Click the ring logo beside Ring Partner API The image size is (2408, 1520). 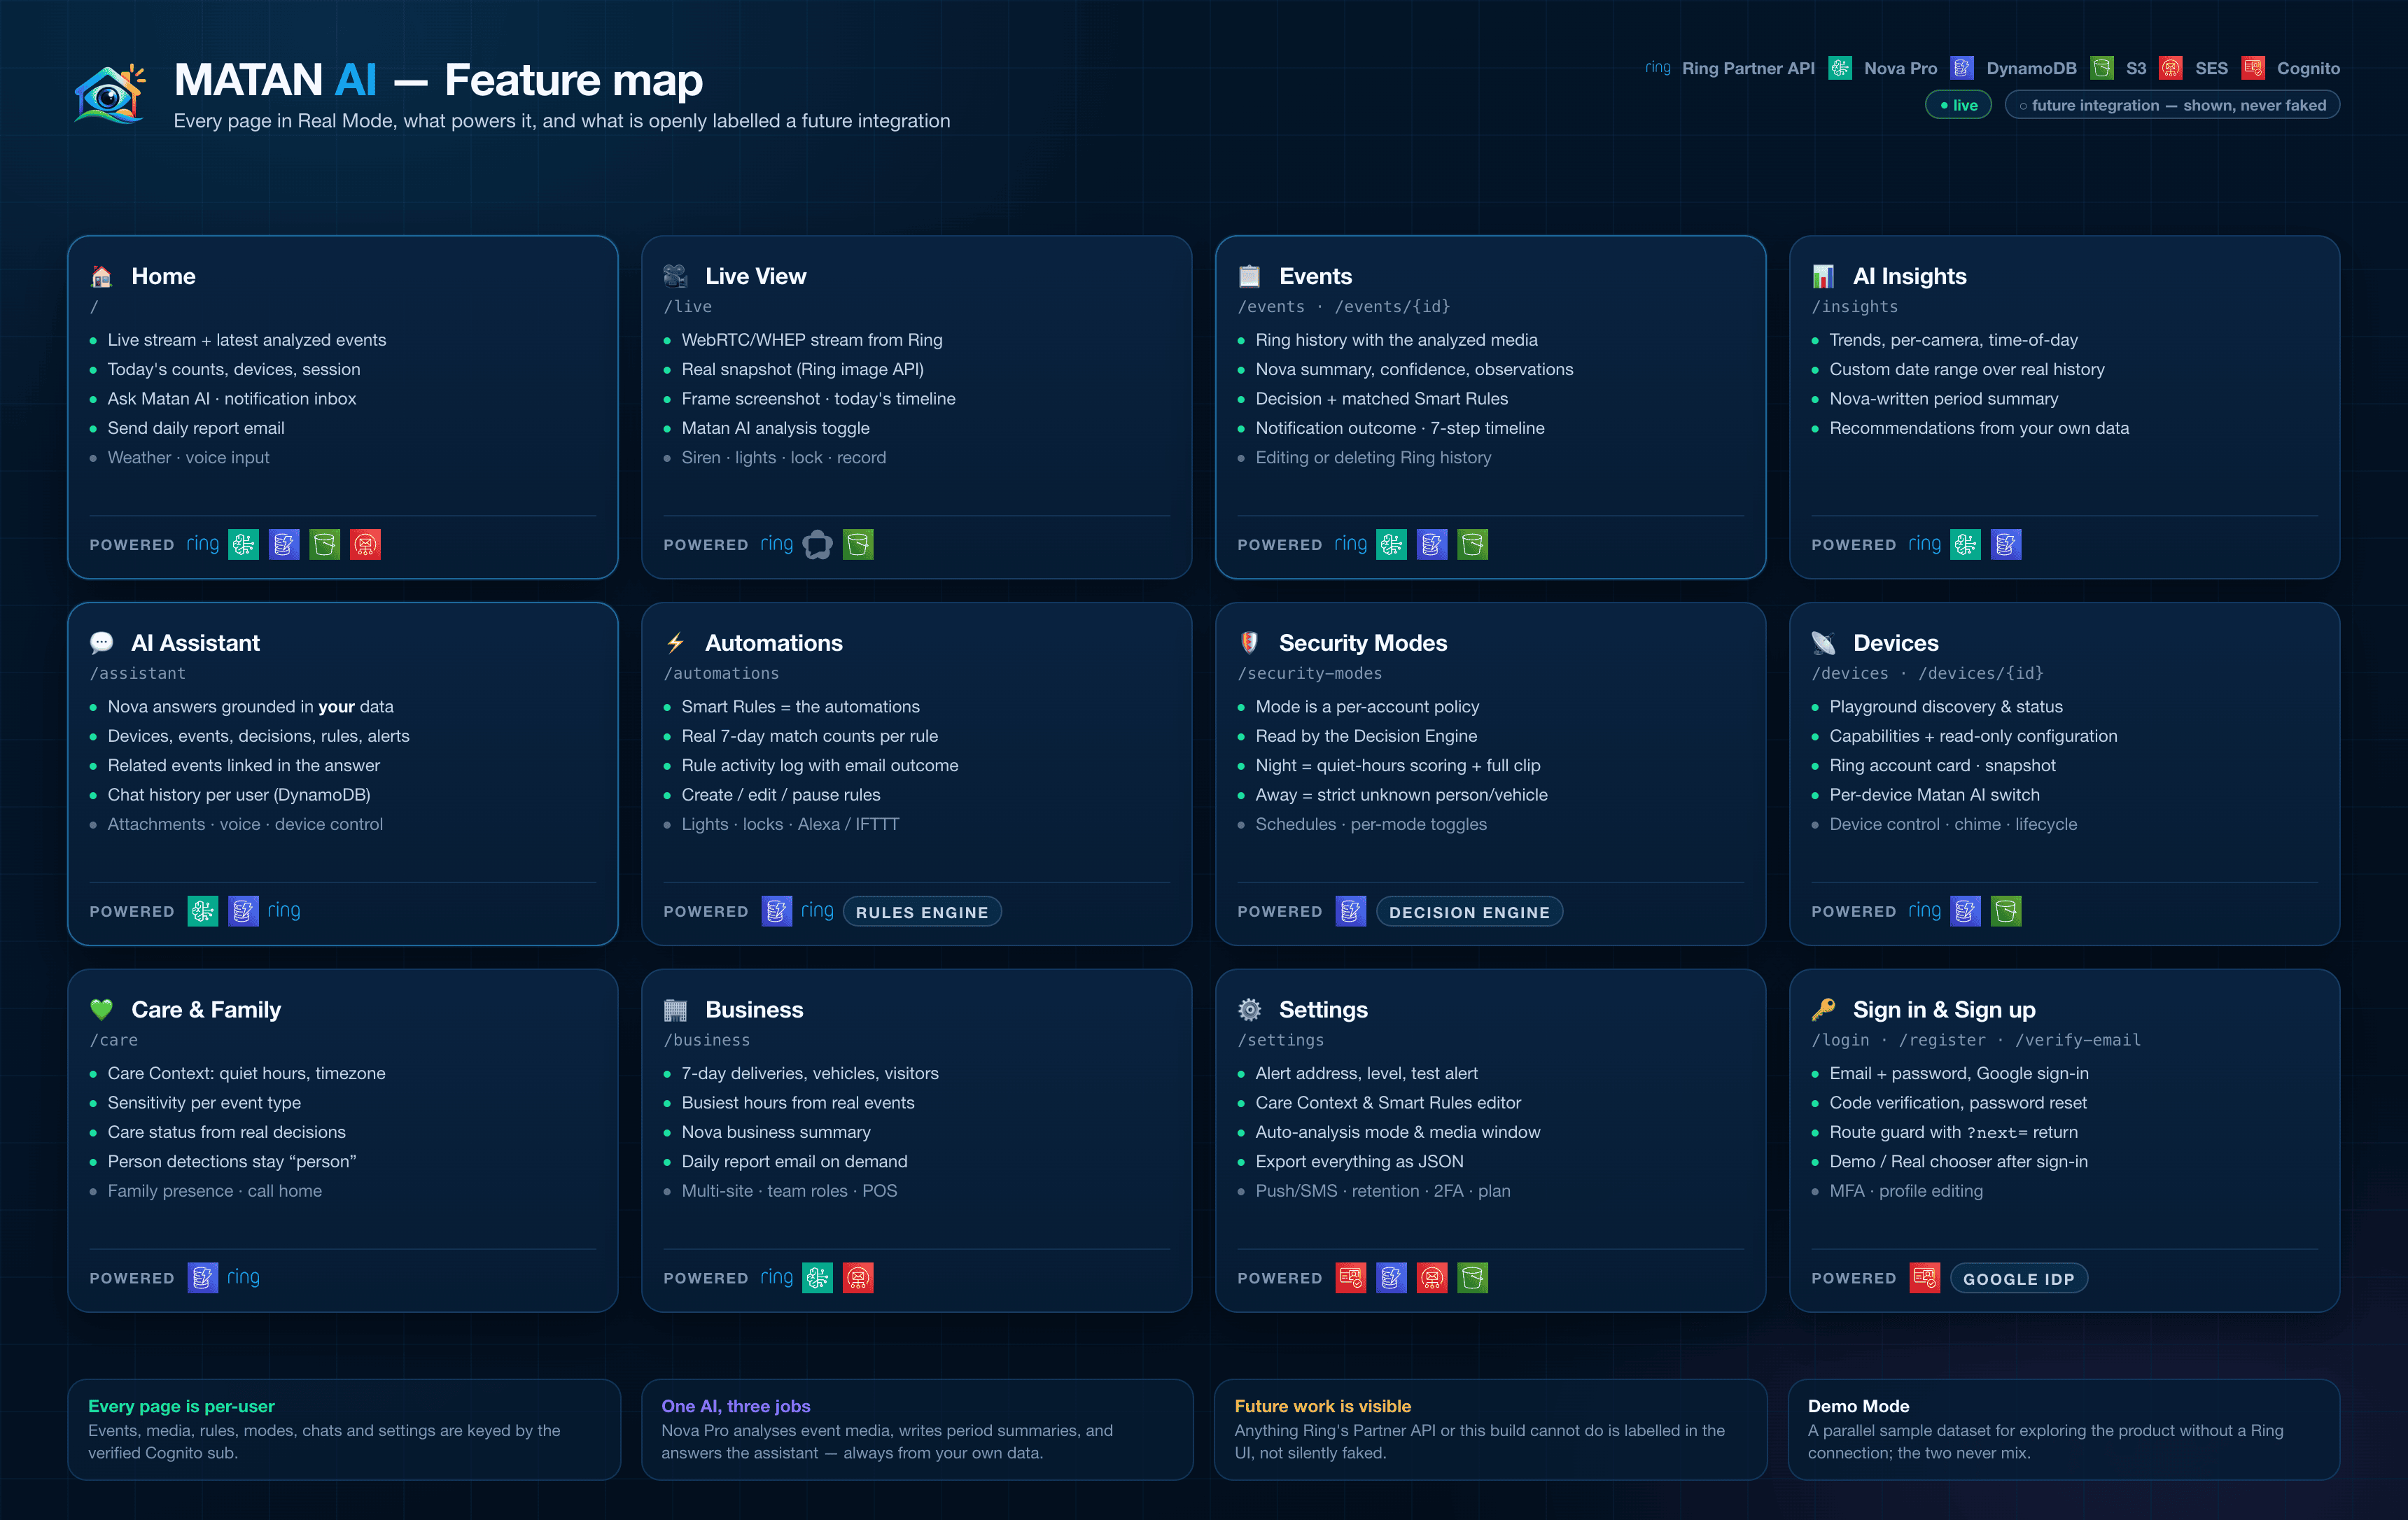pos(1658,68)
